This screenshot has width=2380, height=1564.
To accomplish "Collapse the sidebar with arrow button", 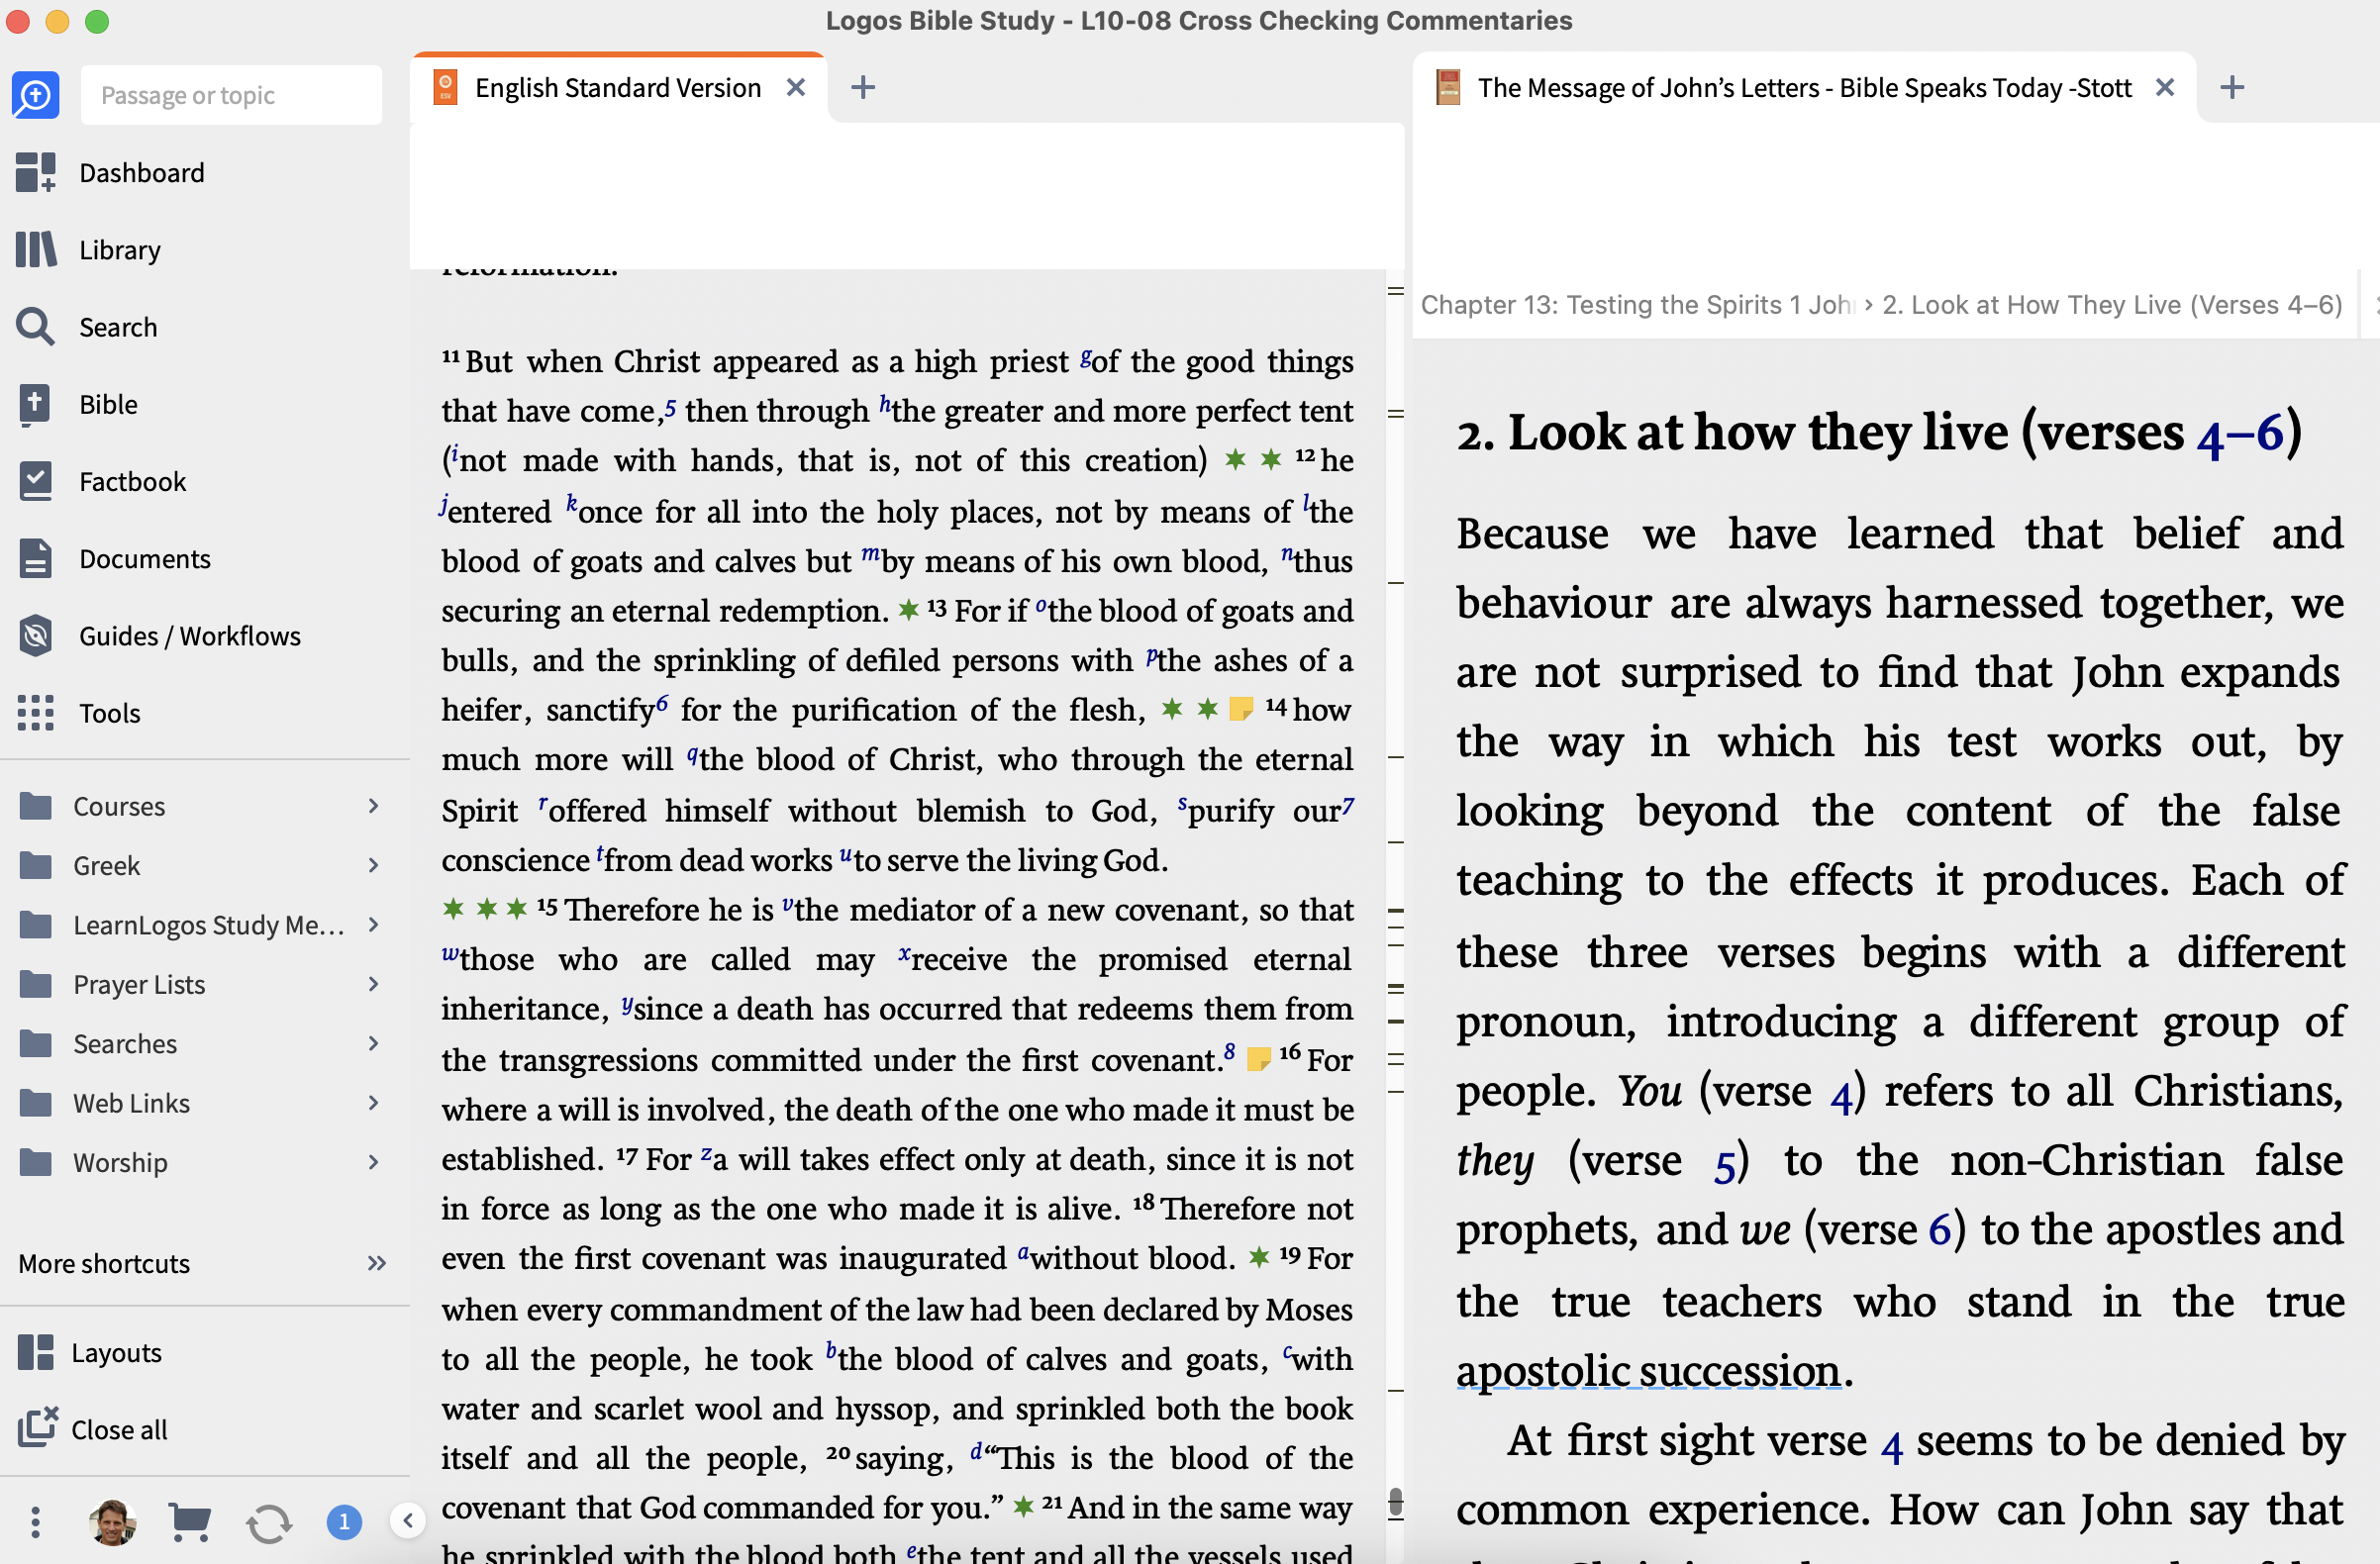I will tap(407, 1521).
